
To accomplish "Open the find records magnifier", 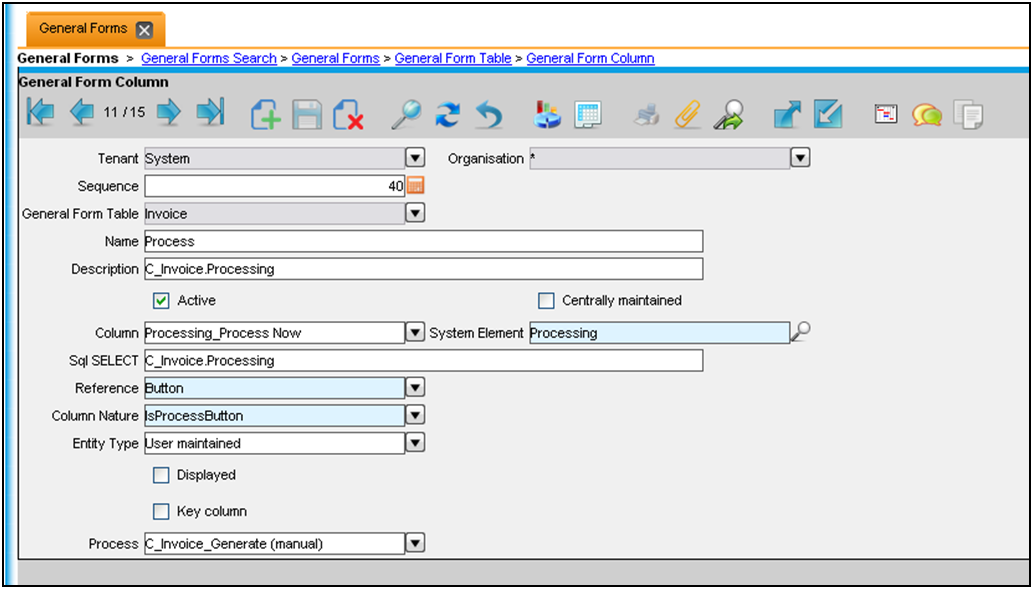I will [x=405, y=114].
